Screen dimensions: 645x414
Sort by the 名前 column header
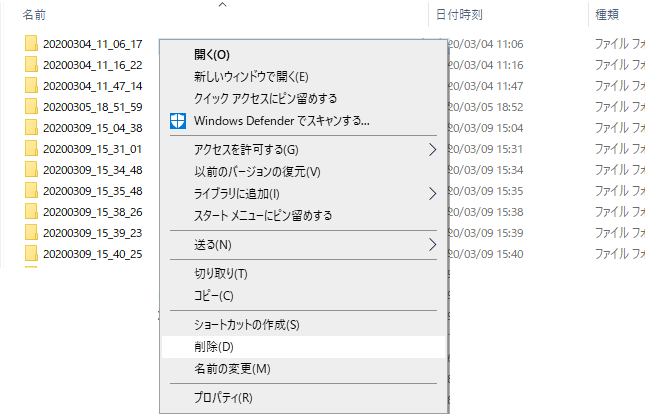tap(35, 15)
